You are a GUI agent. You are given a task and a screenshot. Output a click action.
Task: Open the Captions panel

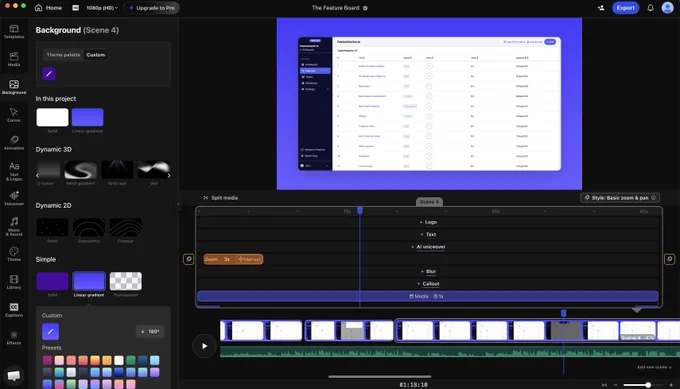(x=14, y=310)
